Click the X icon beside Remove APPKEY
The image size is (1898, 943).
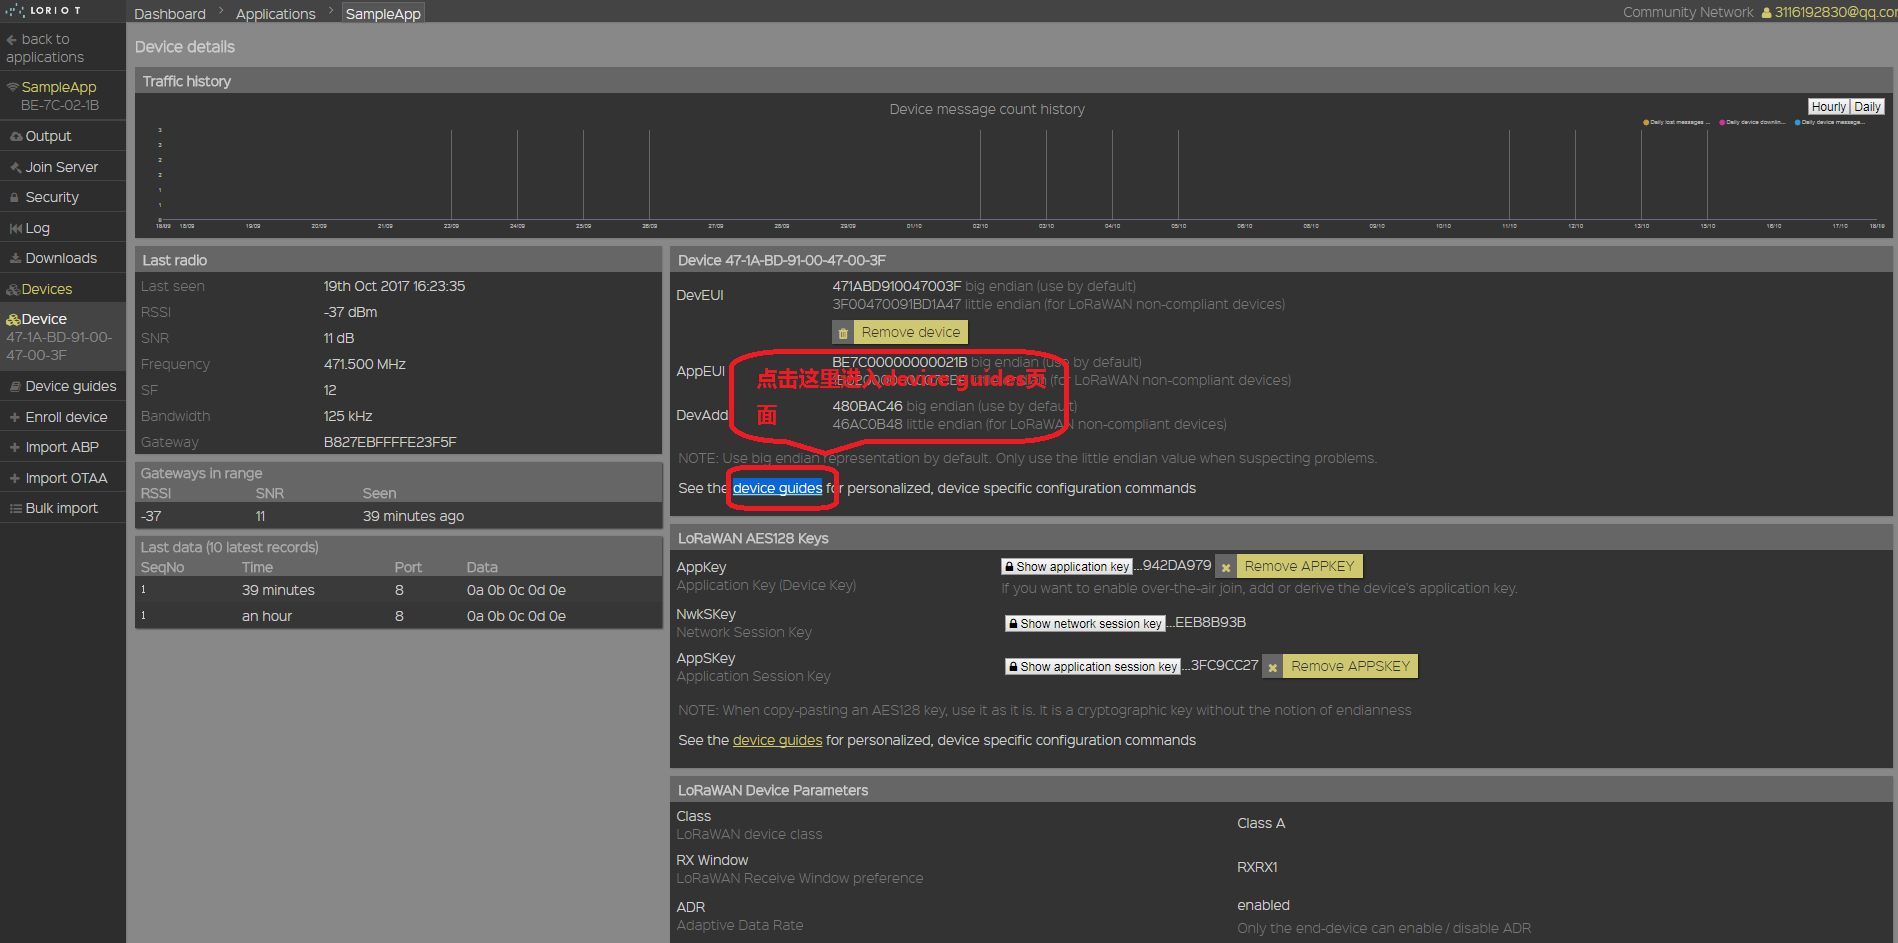click(x=1226, y=567)
